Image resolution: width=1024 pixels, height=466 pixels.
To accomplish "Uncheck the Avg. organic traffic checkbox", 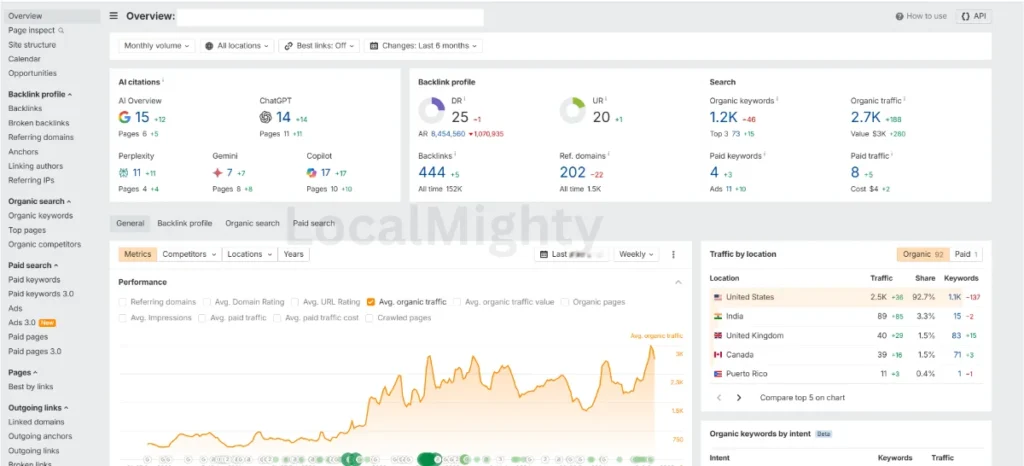I will coord(371,301).
